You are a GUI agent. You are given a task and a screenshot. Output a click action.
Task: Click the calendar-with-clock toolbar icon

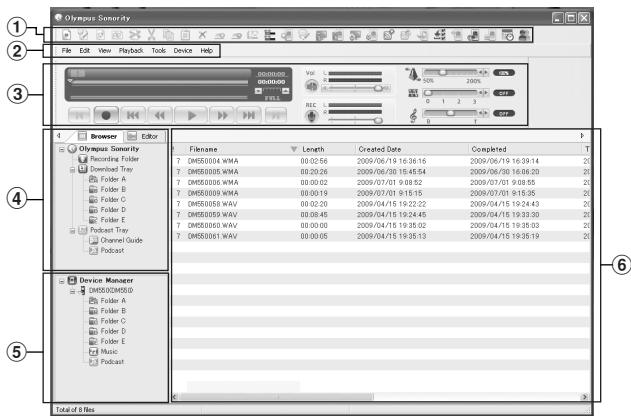507,35
